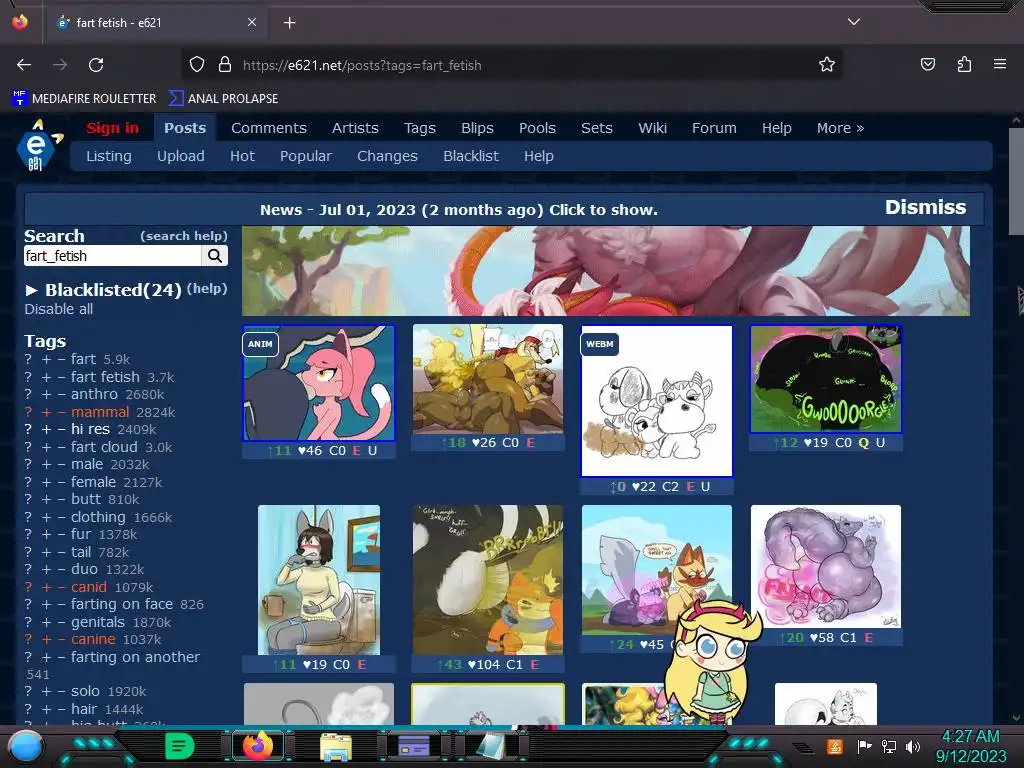Image resolution: width=1024 pixels, height=768 pixels.
Task: Open the Pools page
Action: pyautogui.click(x=537, y=128)
